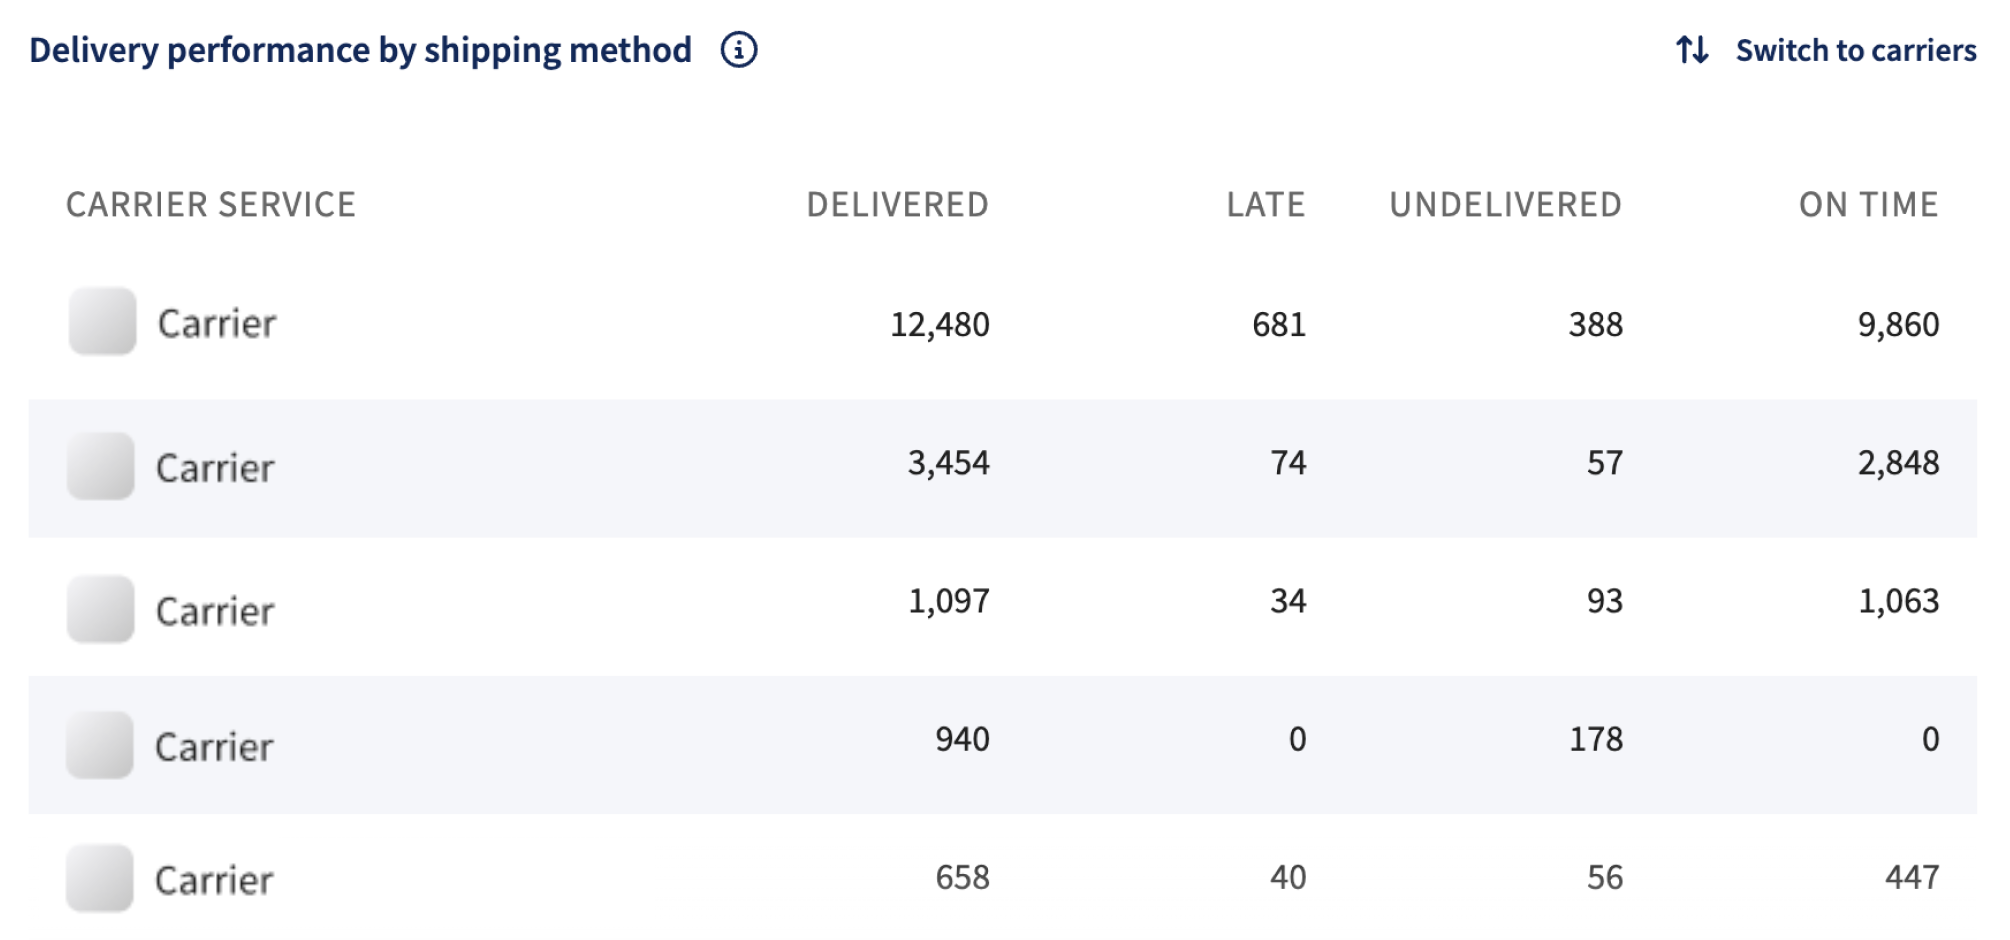This screenshot has width=2010, height=940.
Task: Click the sort arrows icon near Switch to carriers
Action: coord(1692,50)
